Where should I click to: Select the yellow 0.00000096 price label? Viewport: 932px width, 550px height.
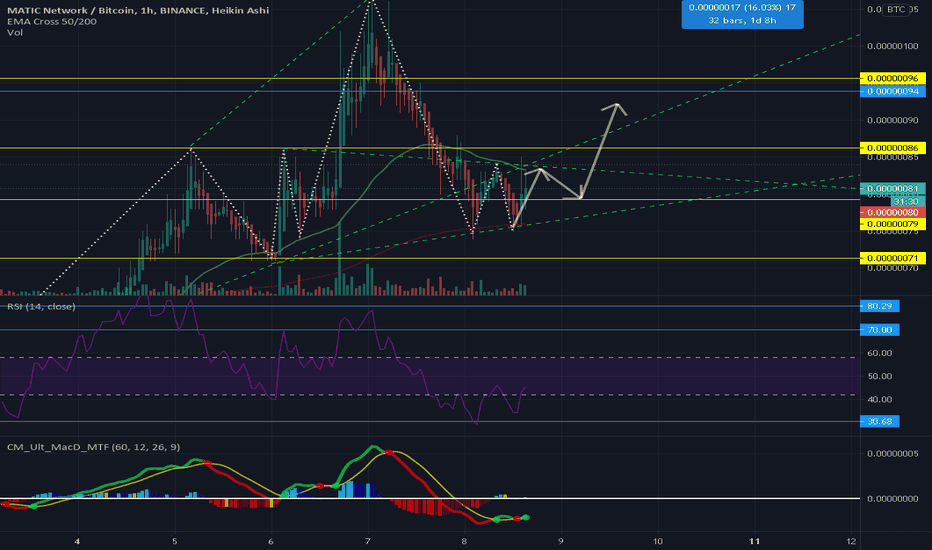(x=893, y=78)
